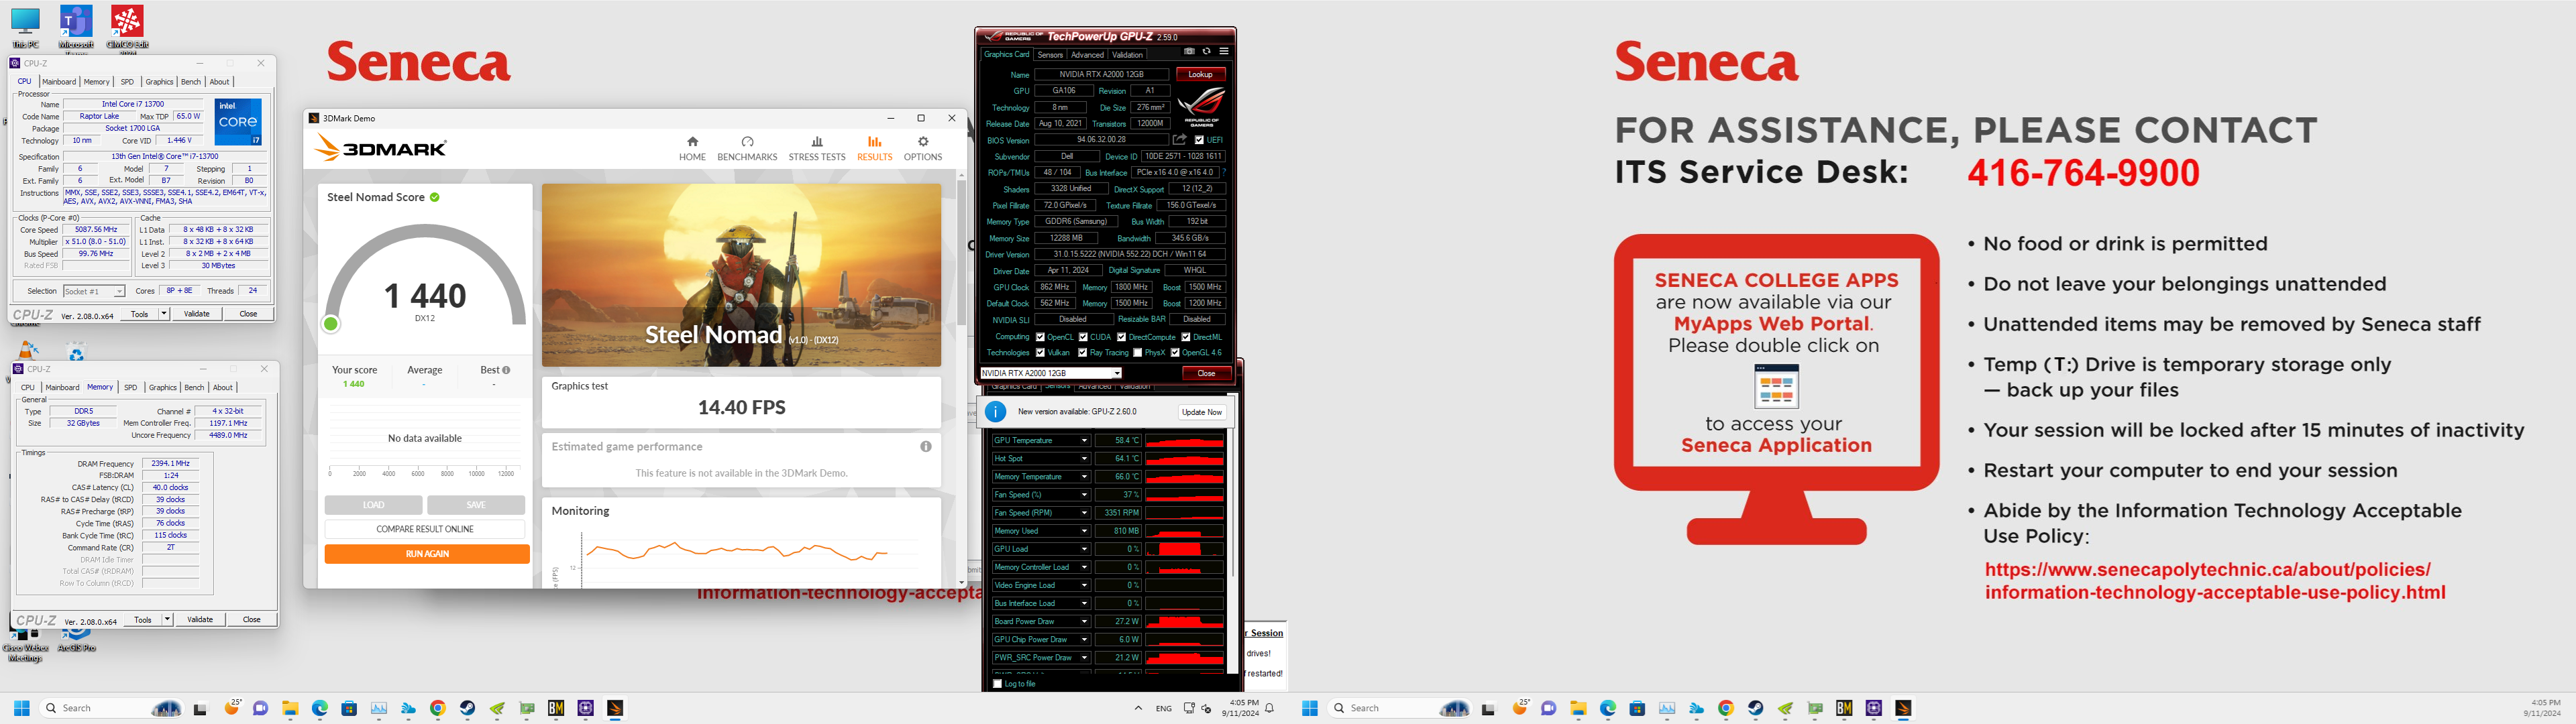
Task: Click GPU-Z screenshot camera icon
Action: tap(1189, 52)
